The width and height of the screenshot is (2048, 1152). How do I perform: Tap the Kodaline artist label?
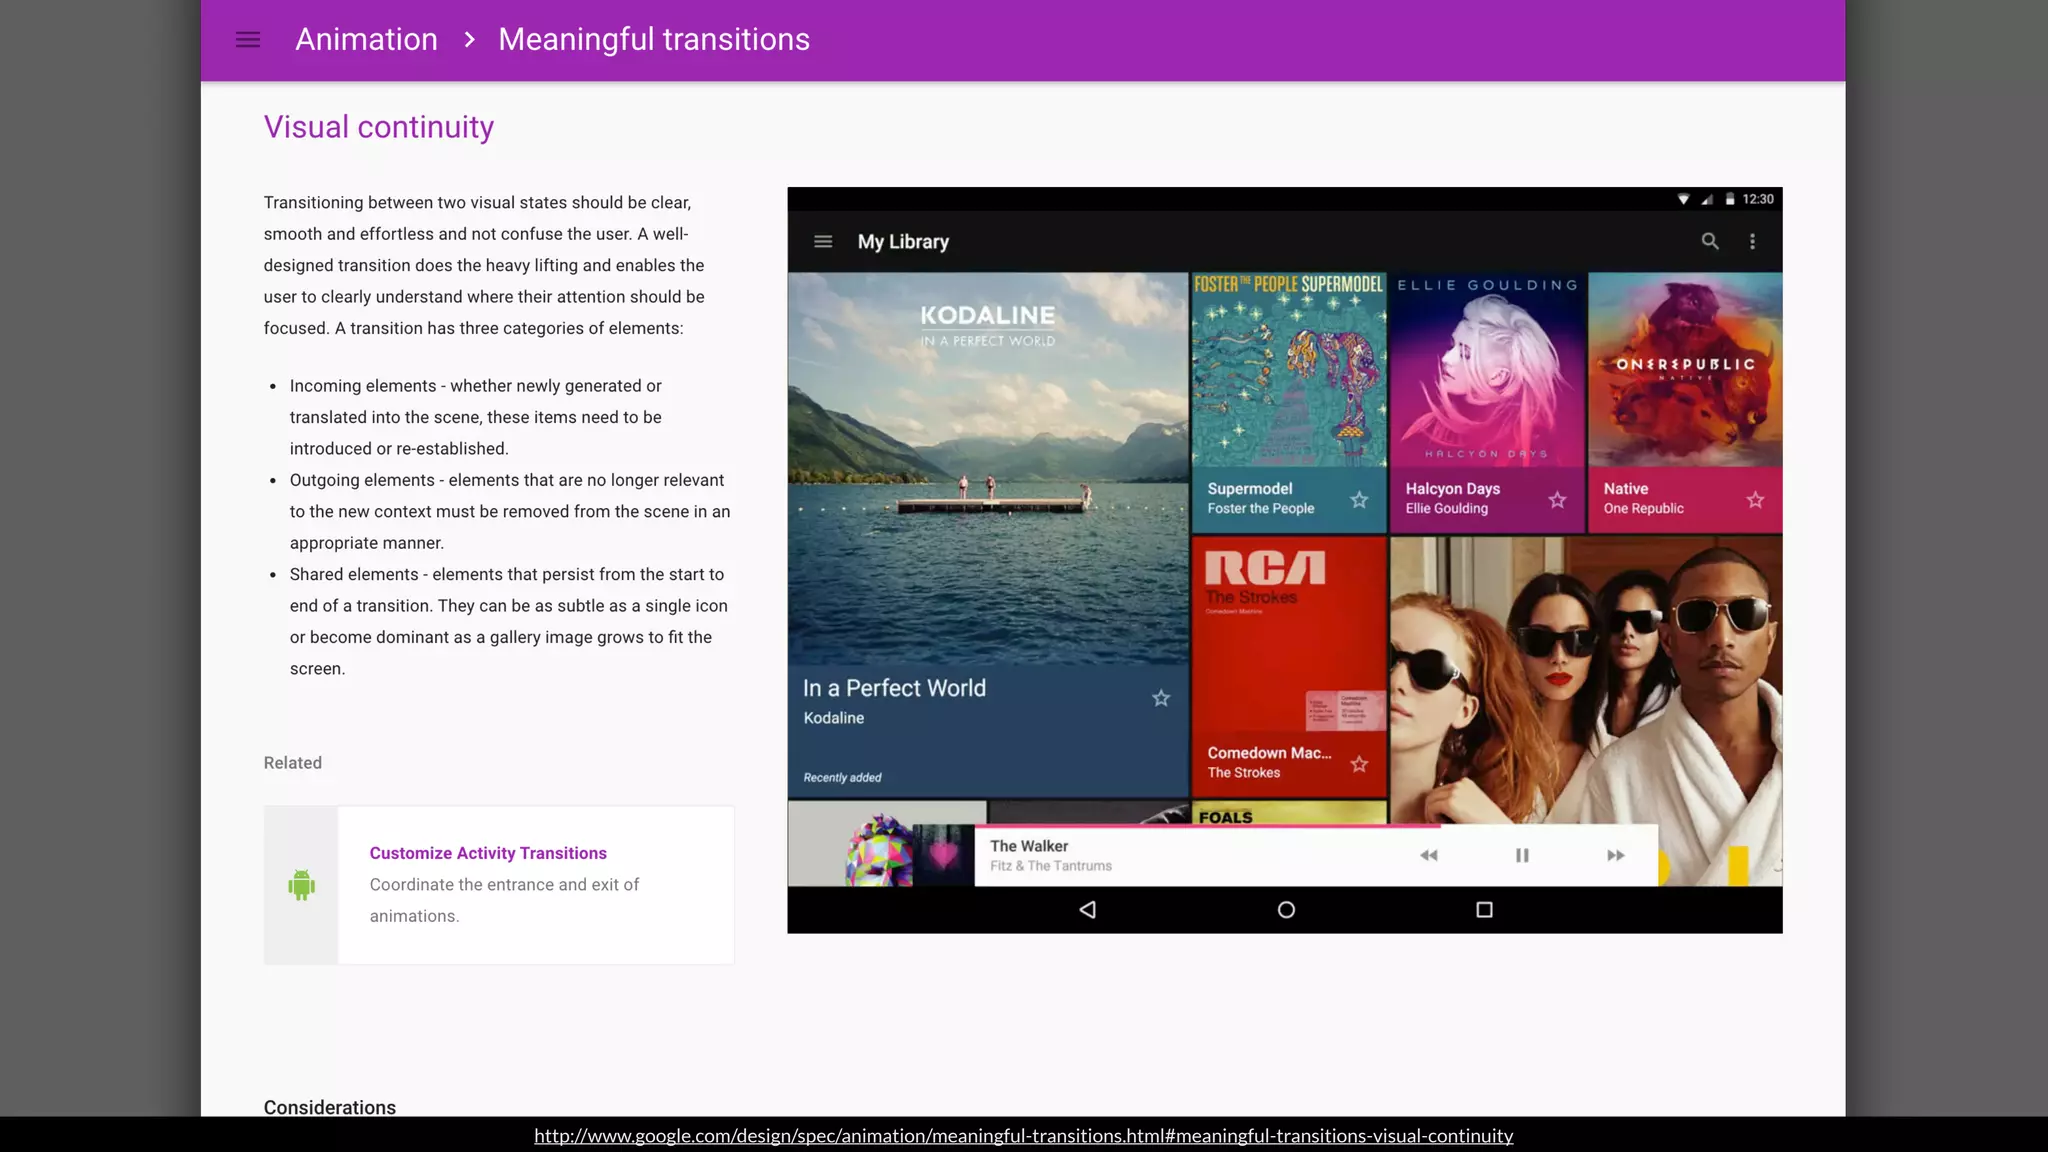click(834, 718)
